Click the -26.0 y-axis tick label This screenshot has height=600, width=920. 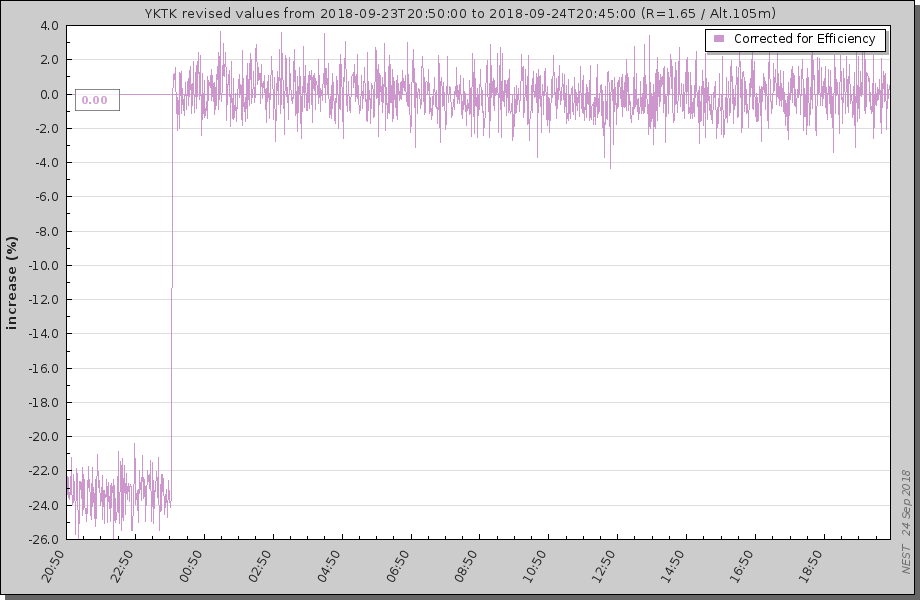pos(44,540)
